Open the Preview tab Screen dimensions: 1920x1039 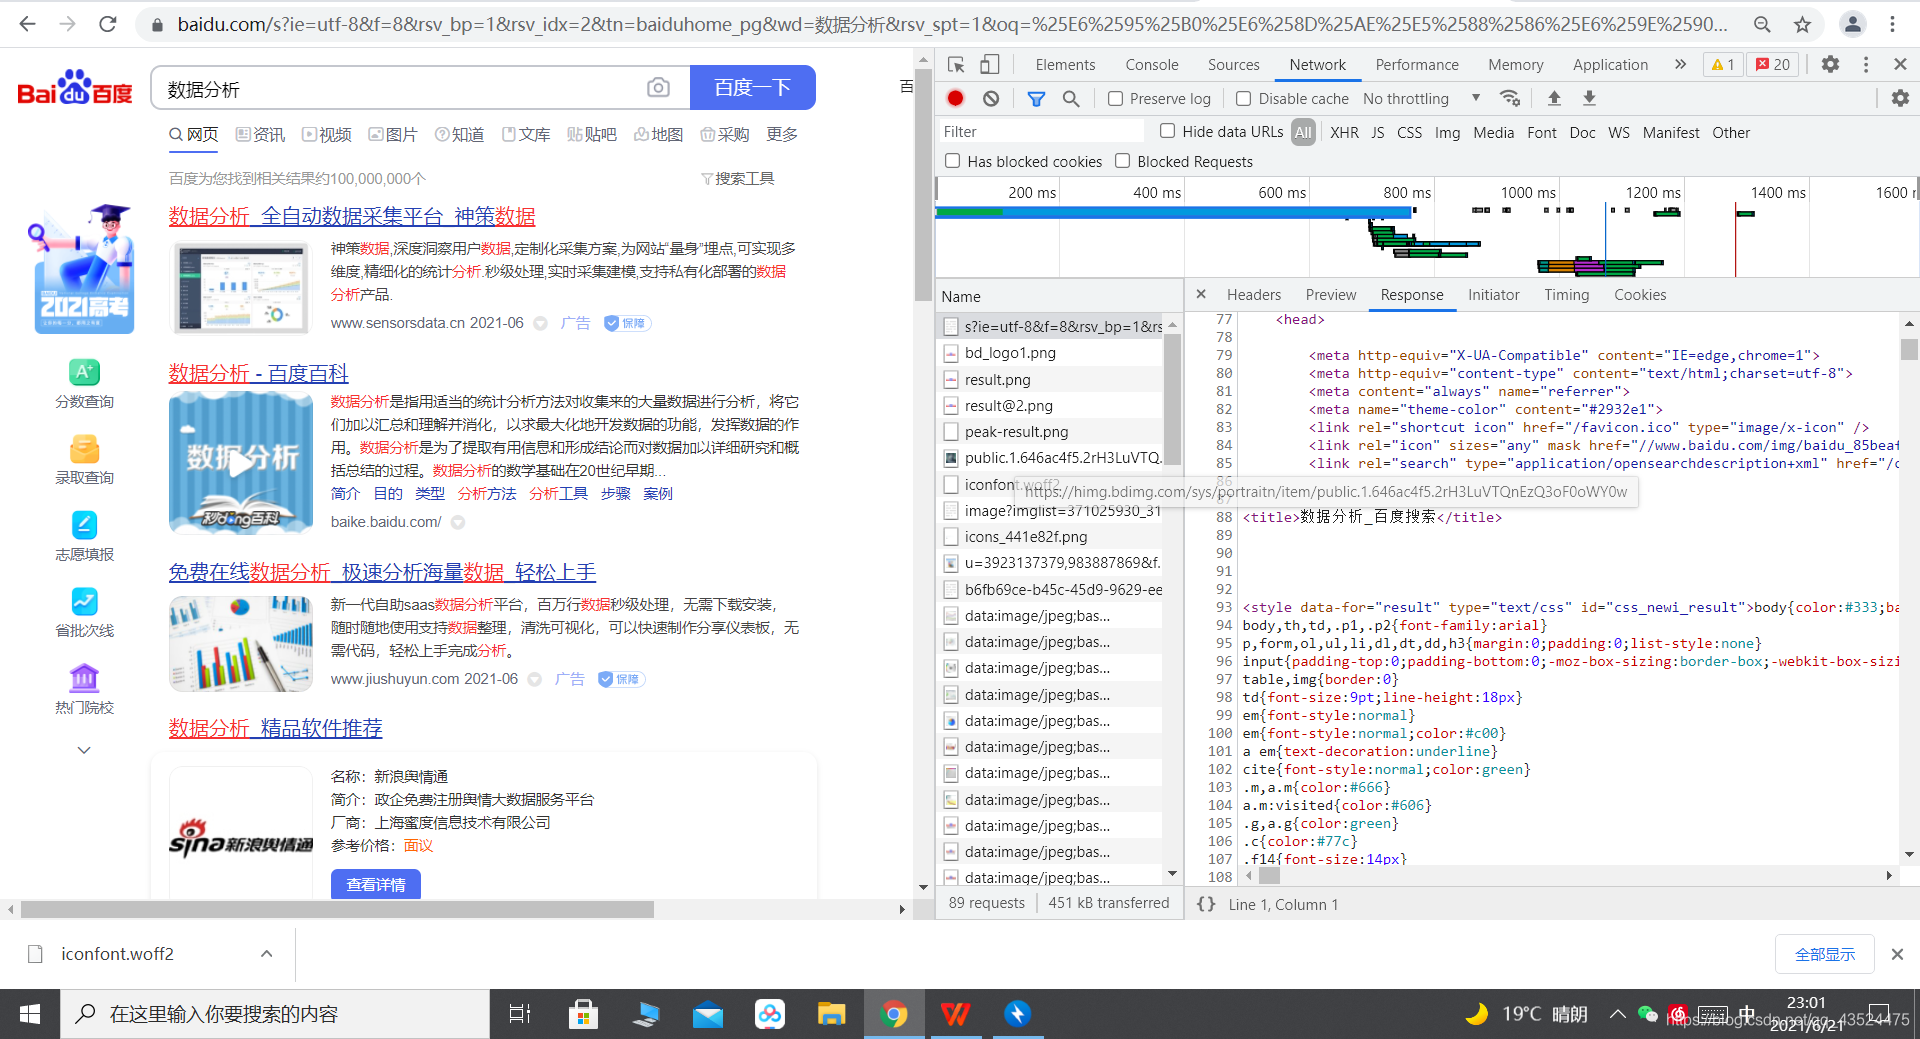pyautogui.click(x=1331, y=295)
